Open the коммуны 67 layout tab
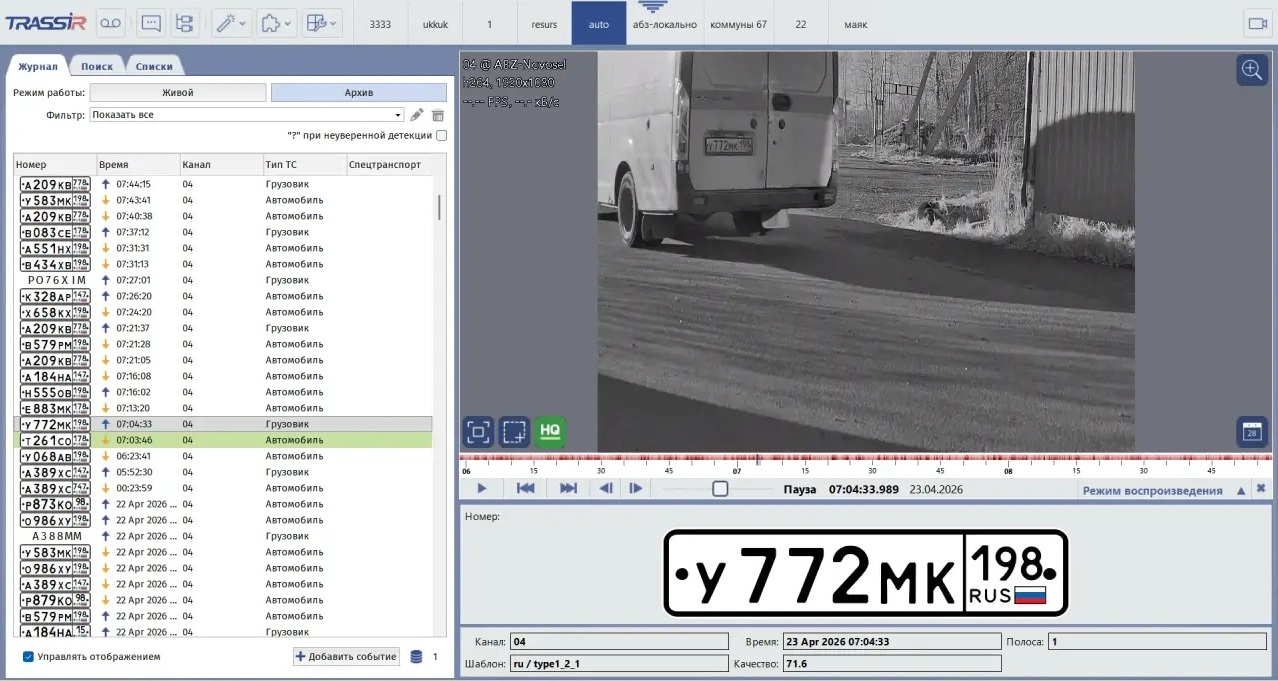Viewport: 1278px width, 681px height. (738, 24)
